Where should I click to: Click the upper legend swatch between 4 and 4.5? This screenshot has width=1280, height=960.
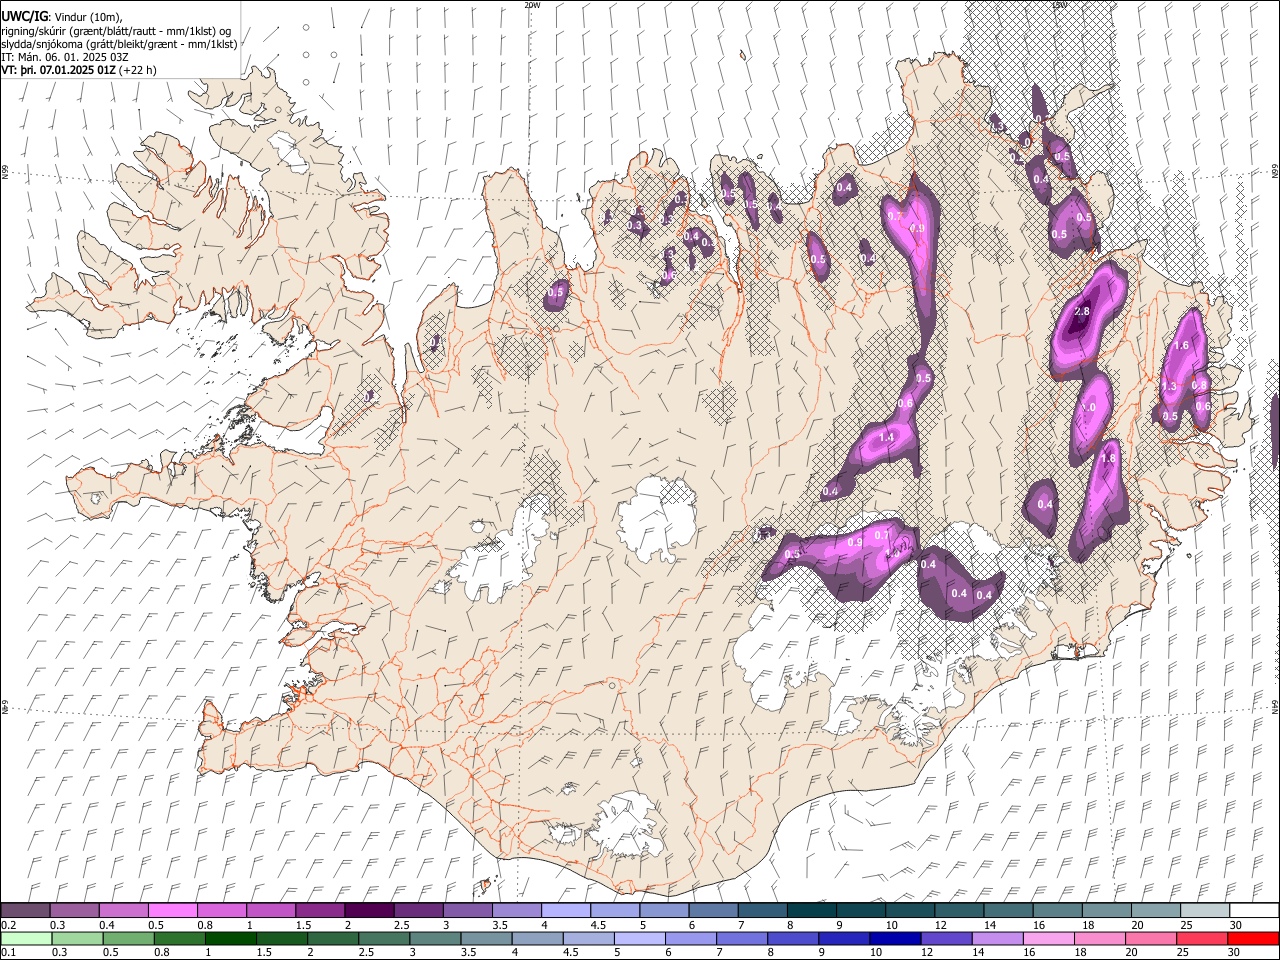tap(566, 911)
